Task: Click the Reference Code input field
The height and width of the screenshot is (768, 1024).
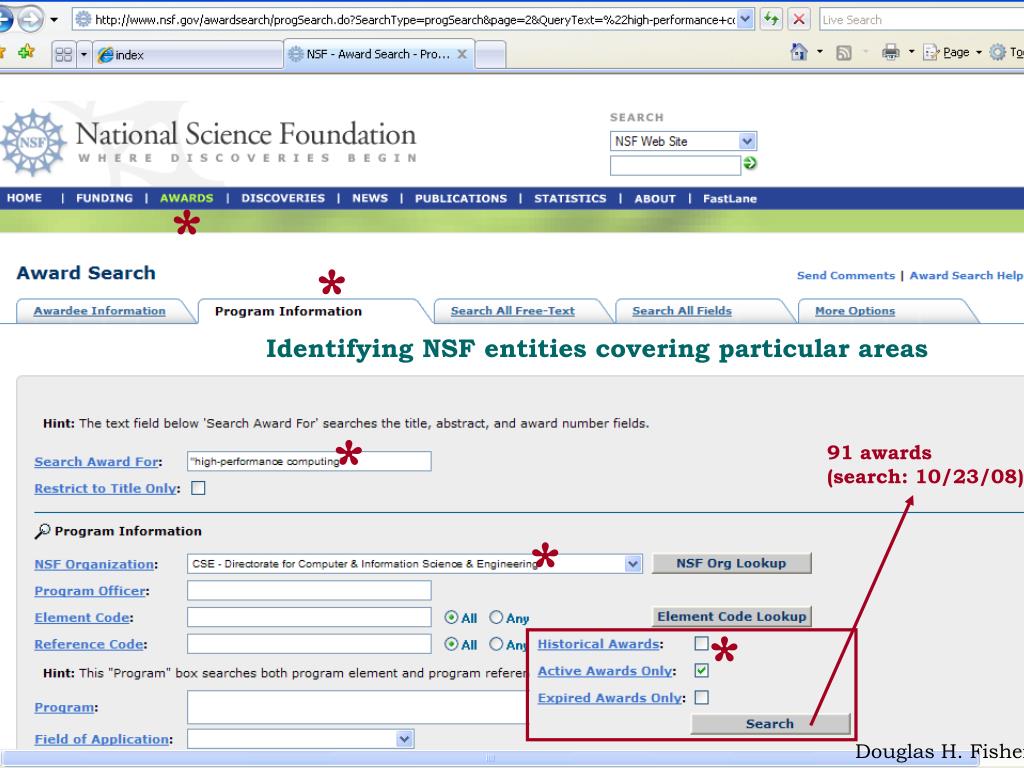Action: coord(309,644)
